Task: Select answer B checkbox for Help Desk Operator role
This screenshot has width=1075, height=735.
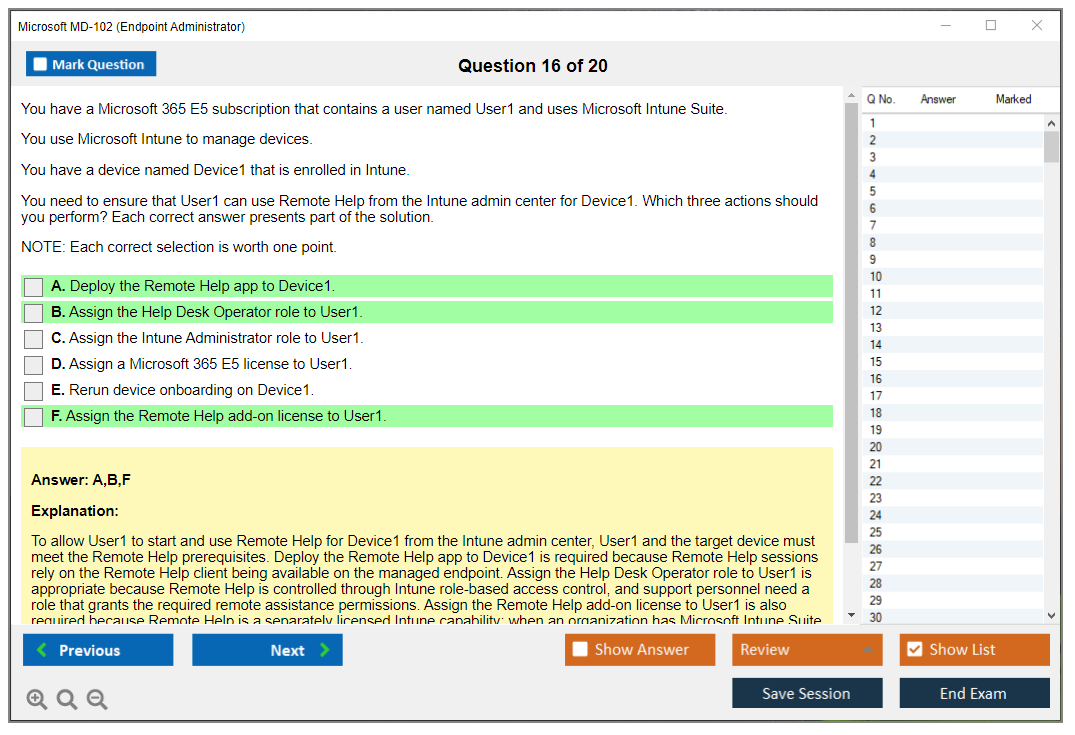Action: tap(33, 313)
